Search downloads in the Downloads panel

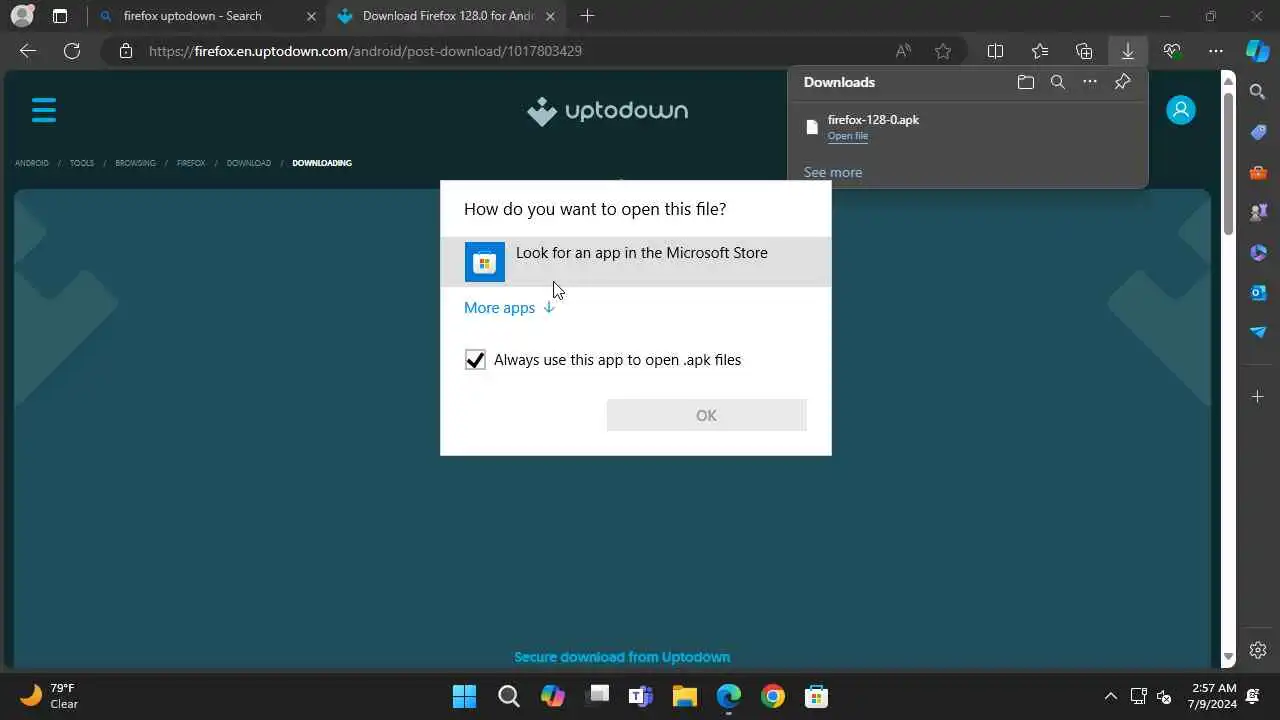pos(1058,82)
